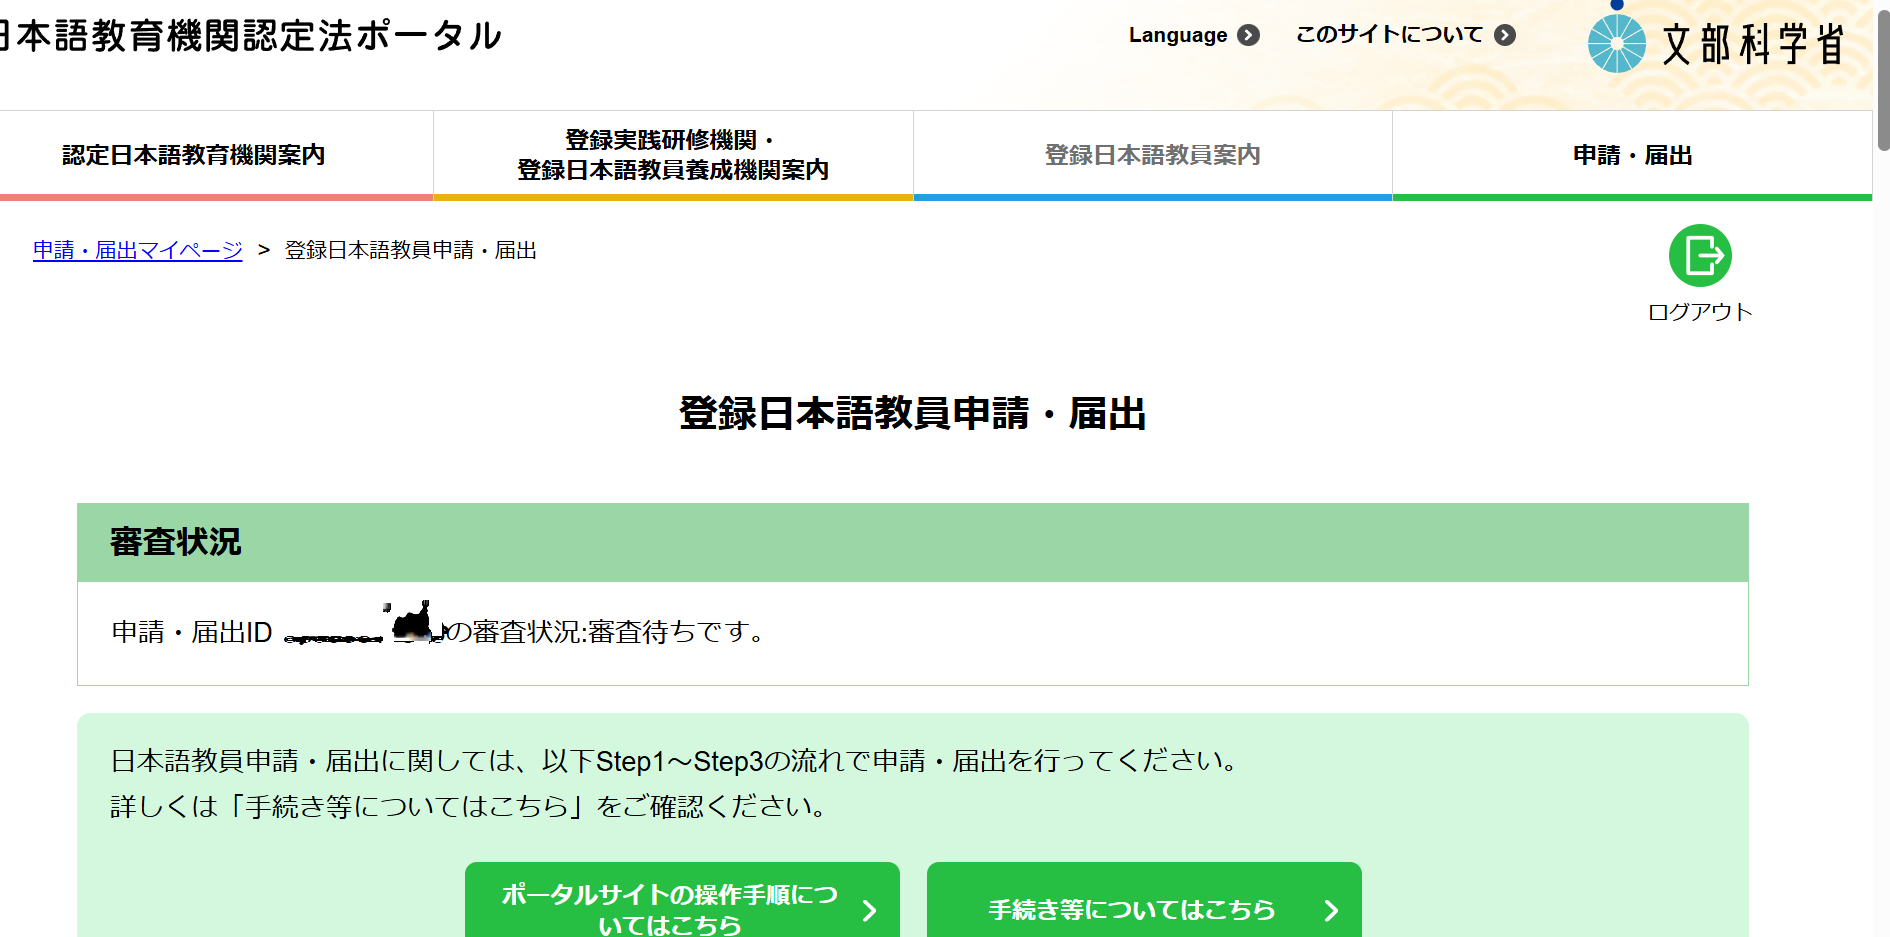Select 登録実践研修機関・登録日本語教員養成機関案内 menu

click(x=673, y=155)
